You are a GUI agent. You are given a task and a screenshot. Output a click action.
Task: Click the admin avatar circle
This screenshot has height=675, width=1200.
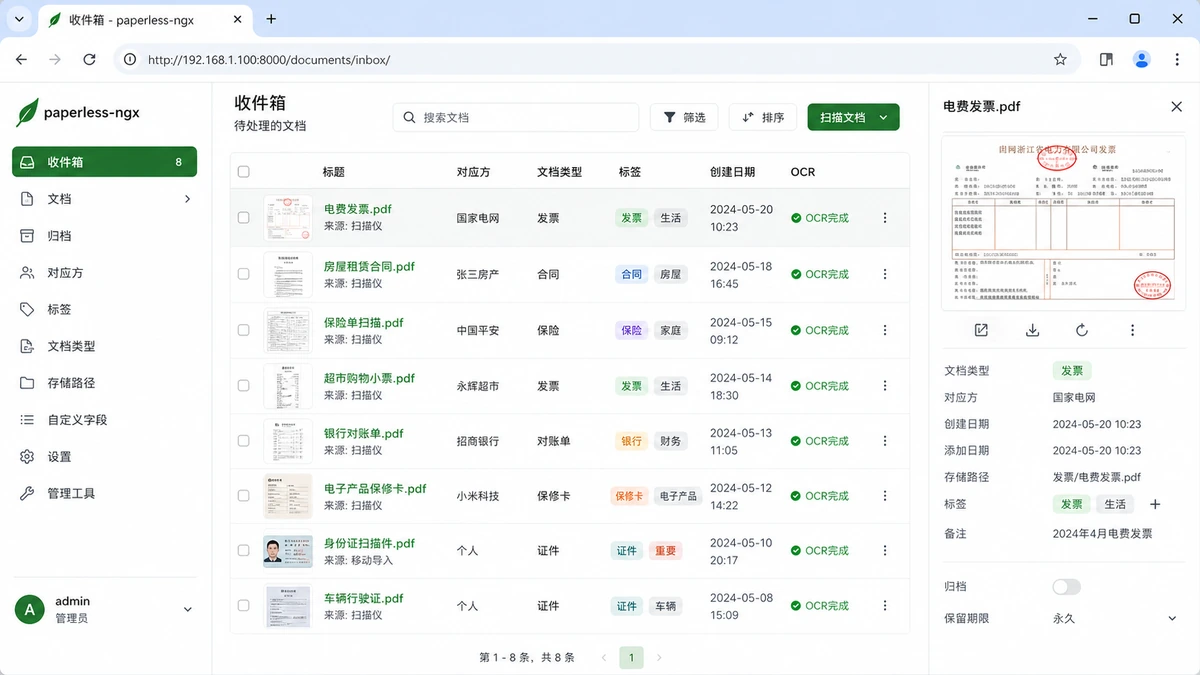coord(30,609)
